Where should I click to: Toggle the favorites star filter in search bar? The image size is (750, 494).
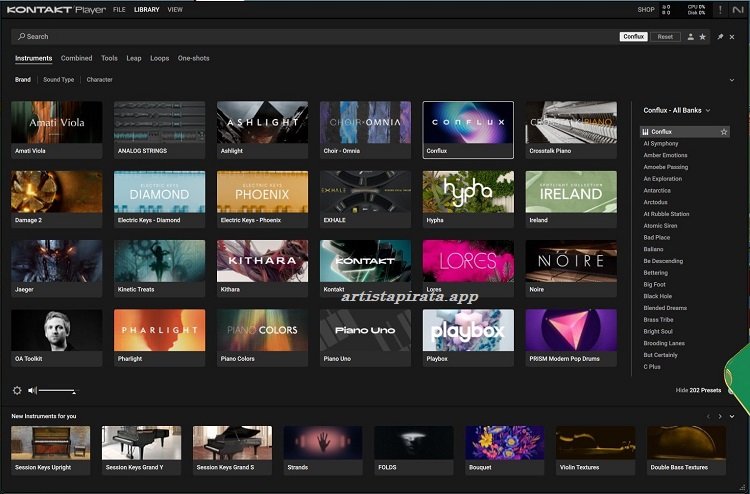[x=702, y=37]
